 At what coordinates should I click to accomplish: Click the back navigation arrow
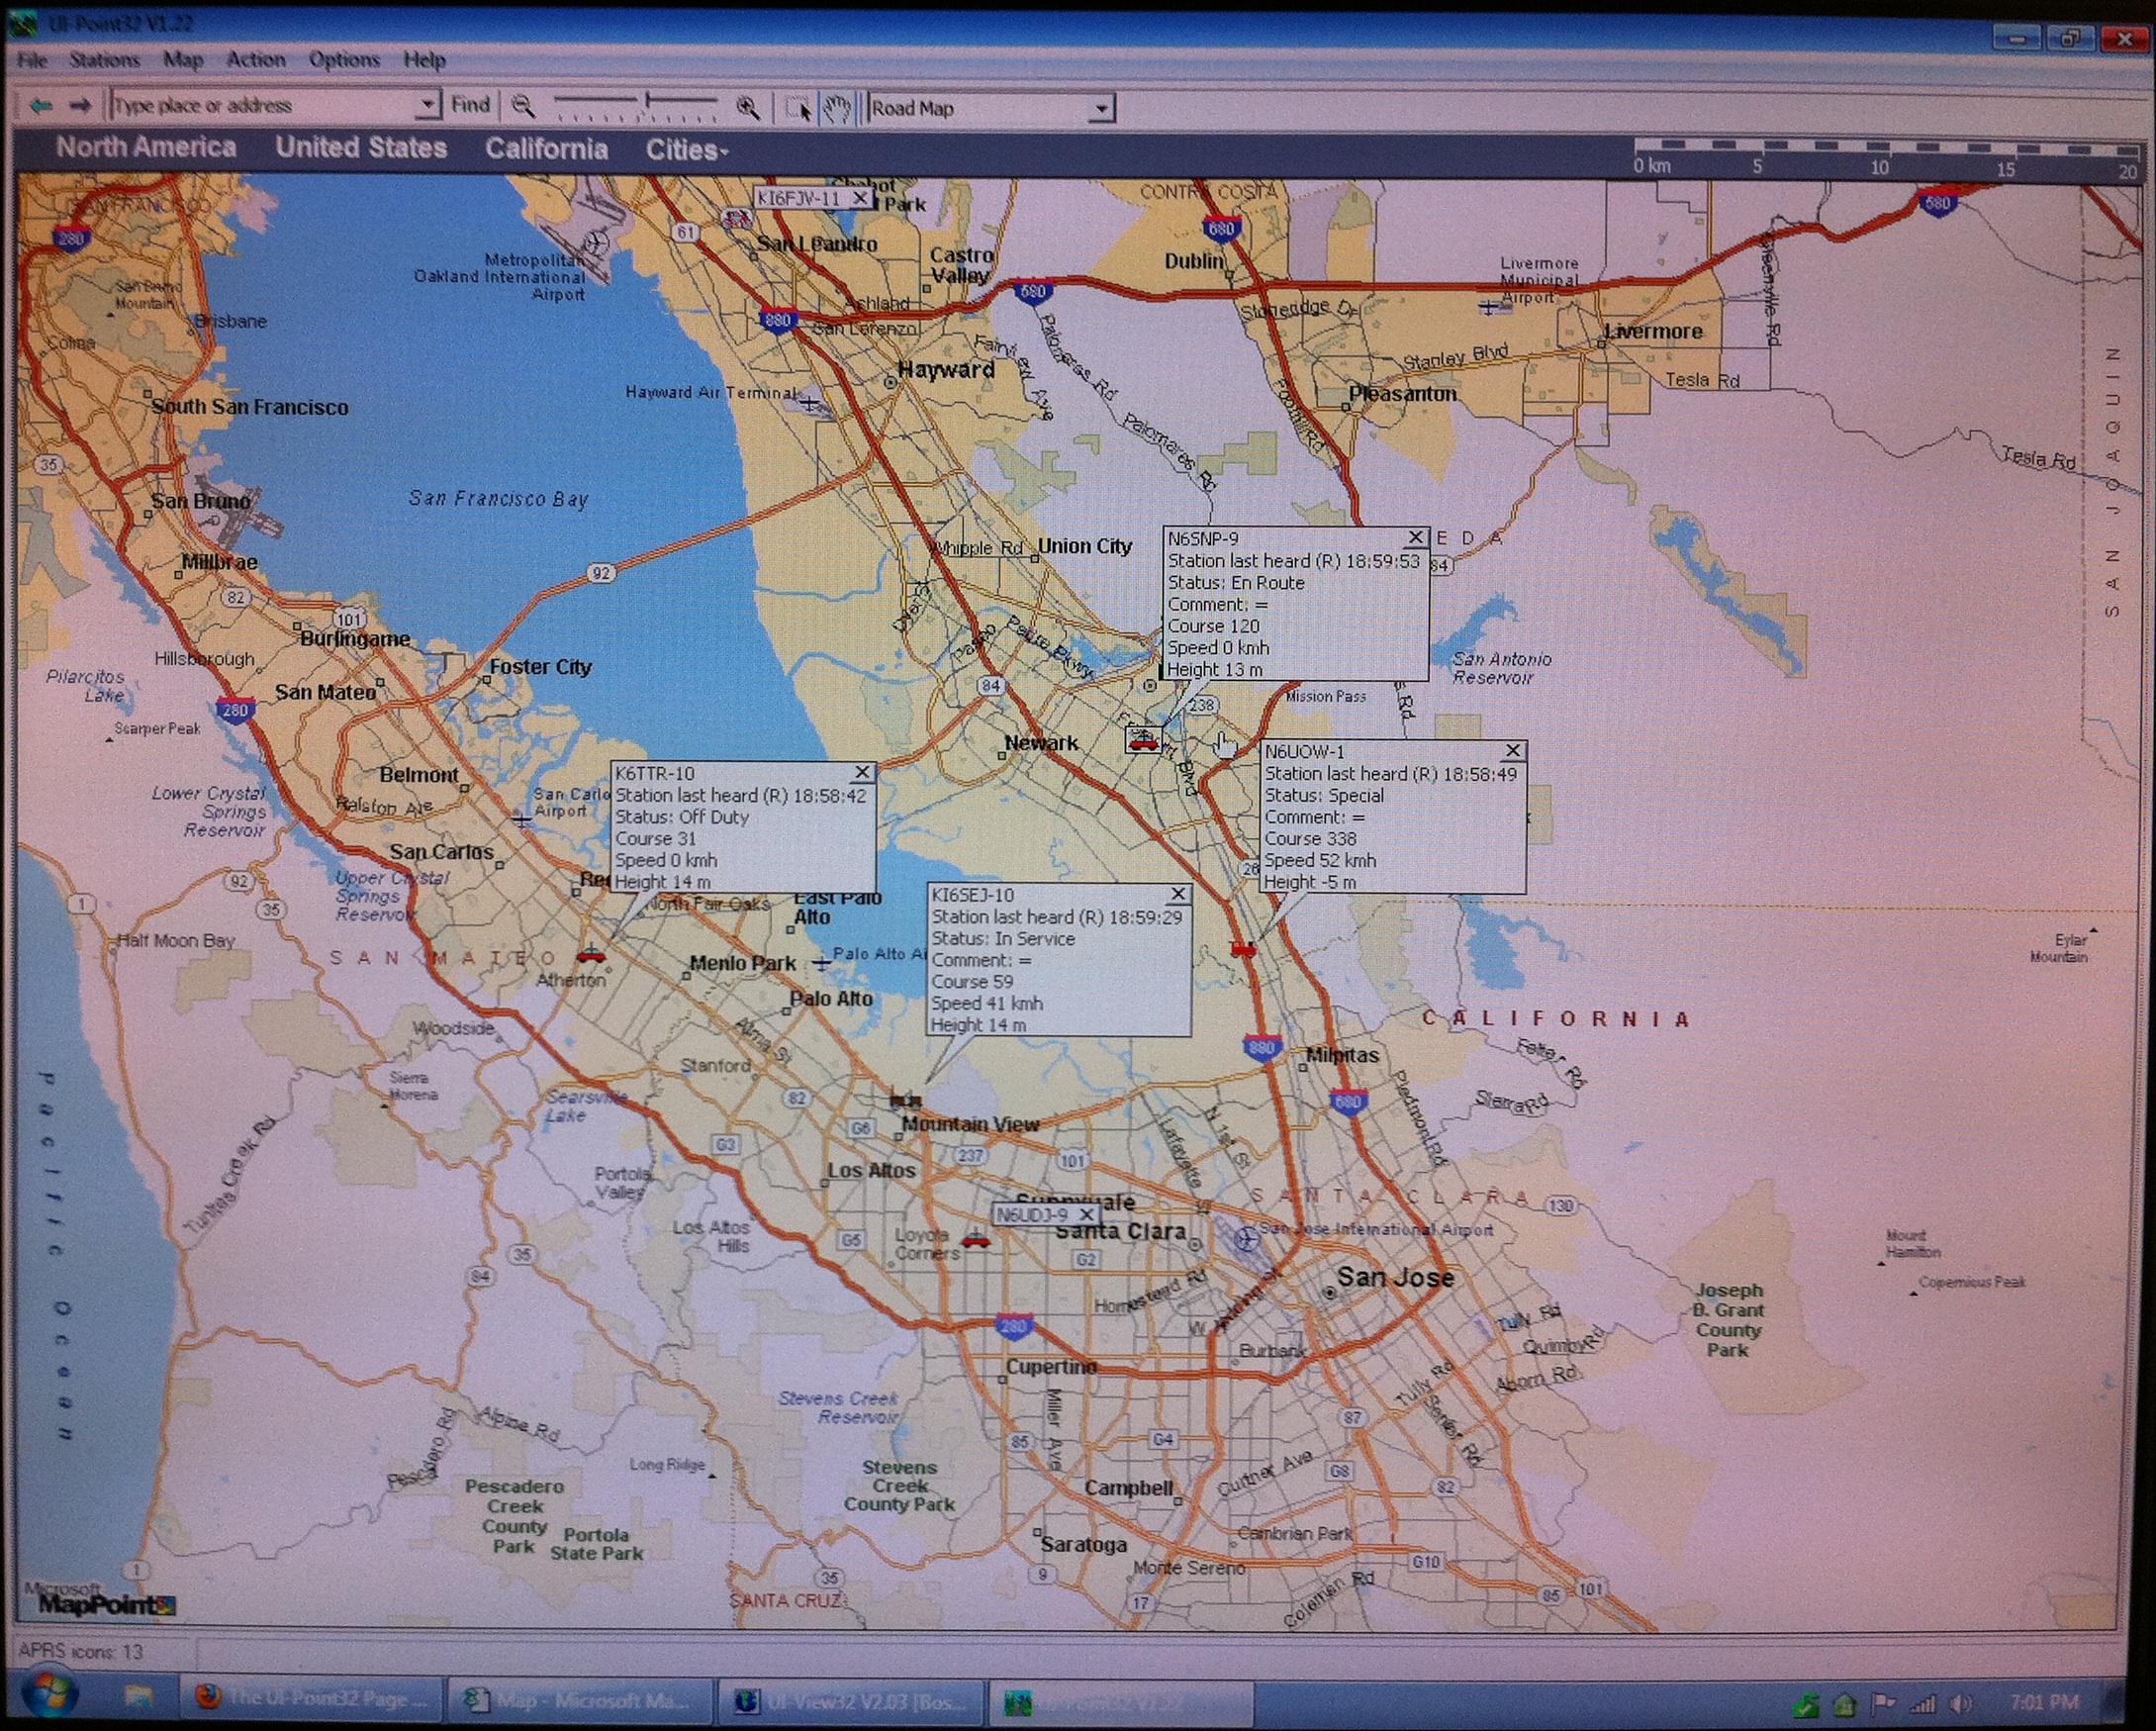(40, 105)
